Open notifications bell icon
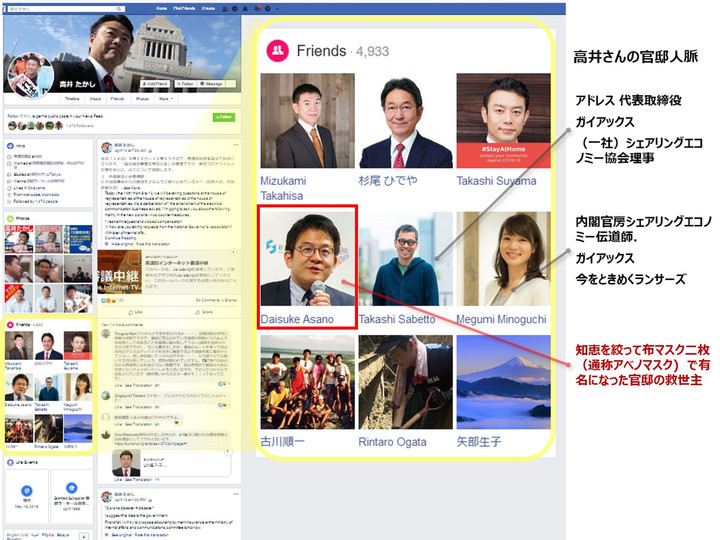The width and height of the screenshot is (720, 540). click(245, 9)
